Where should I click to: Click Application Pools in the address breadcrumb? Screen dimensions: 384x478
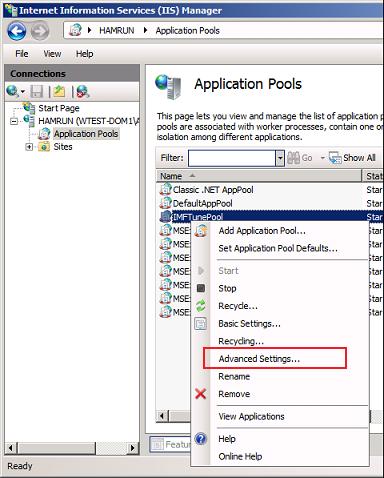coord(188,31)
